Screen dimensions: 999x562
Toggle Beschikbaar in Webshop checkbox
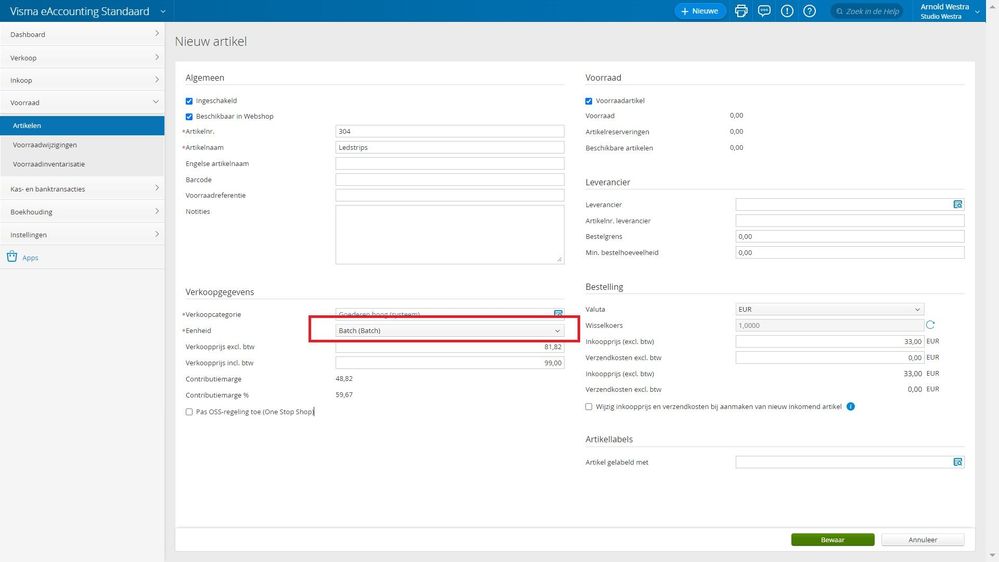click(x=190, y=116)
